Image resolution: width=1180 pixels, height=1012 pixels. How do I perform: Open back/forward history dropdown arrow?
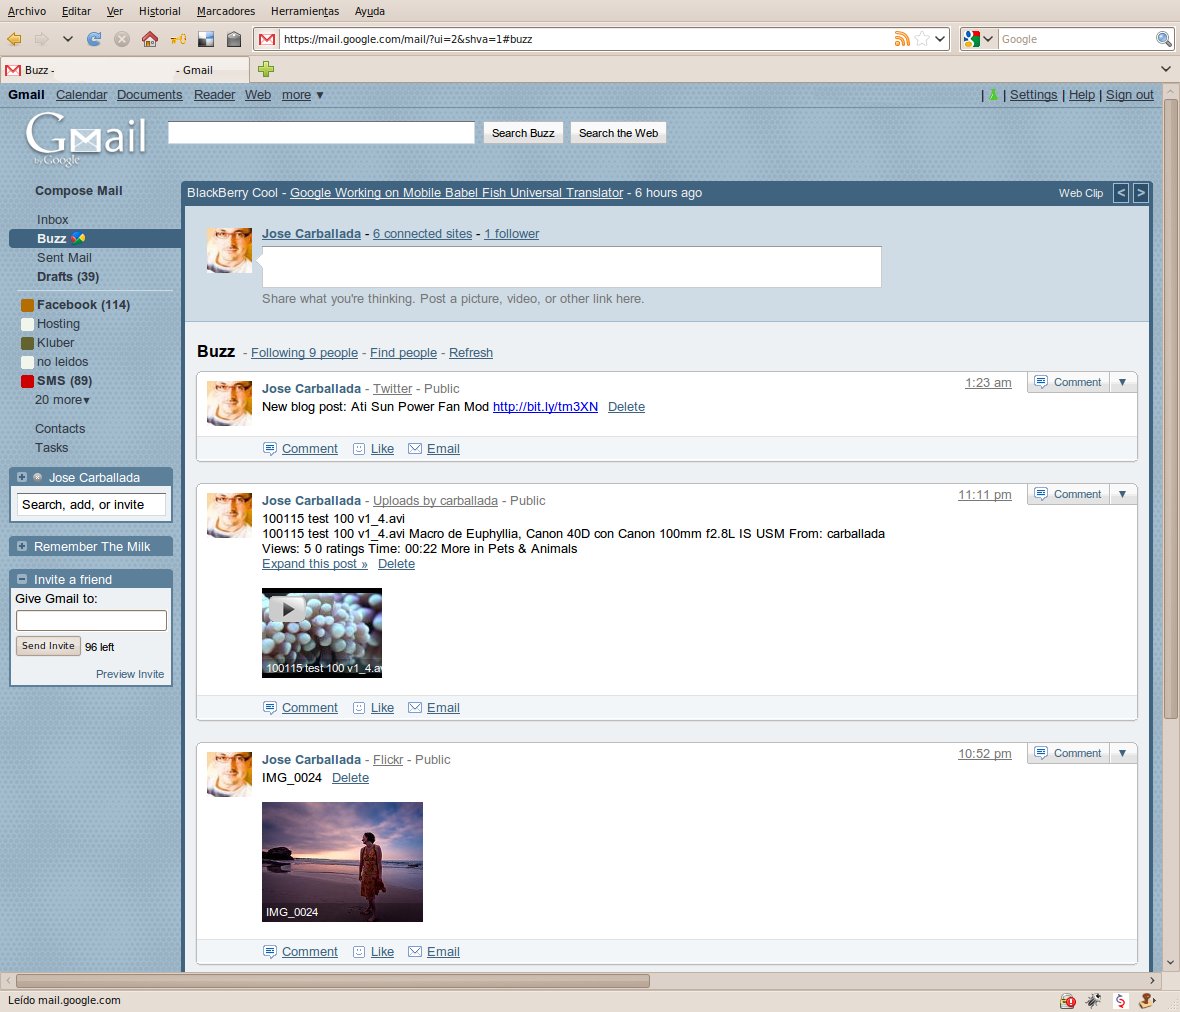[x=68, y=39]
